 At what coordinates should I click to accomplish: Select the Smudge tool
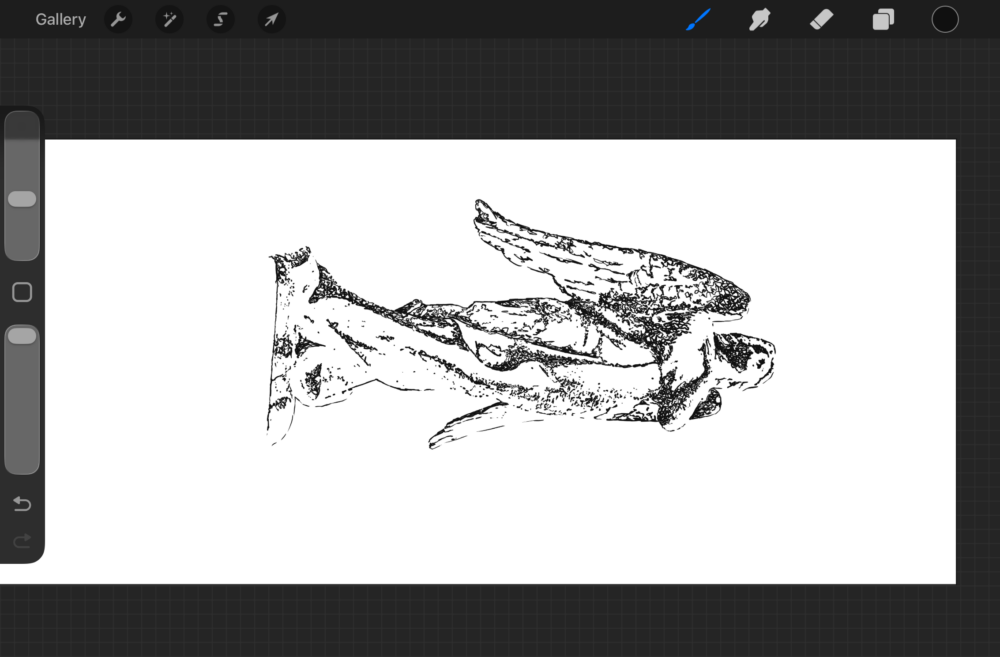[x=760, y=19]
